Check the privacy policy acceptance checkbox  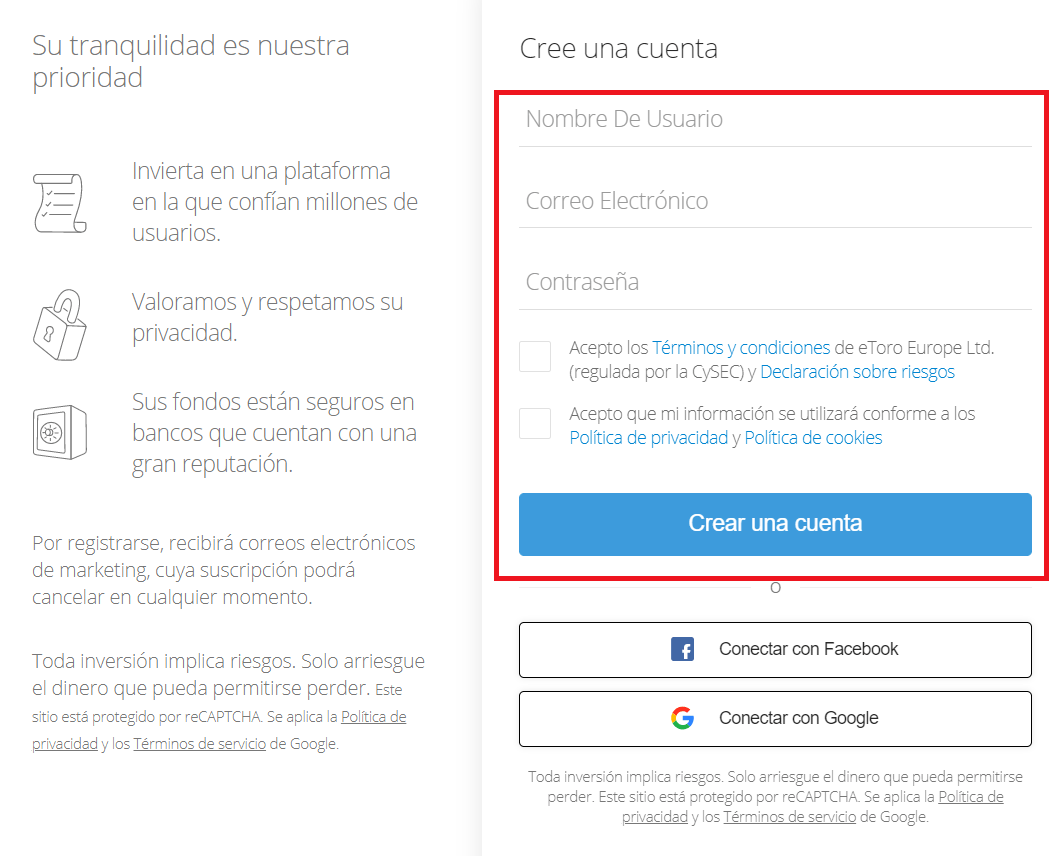535,424
